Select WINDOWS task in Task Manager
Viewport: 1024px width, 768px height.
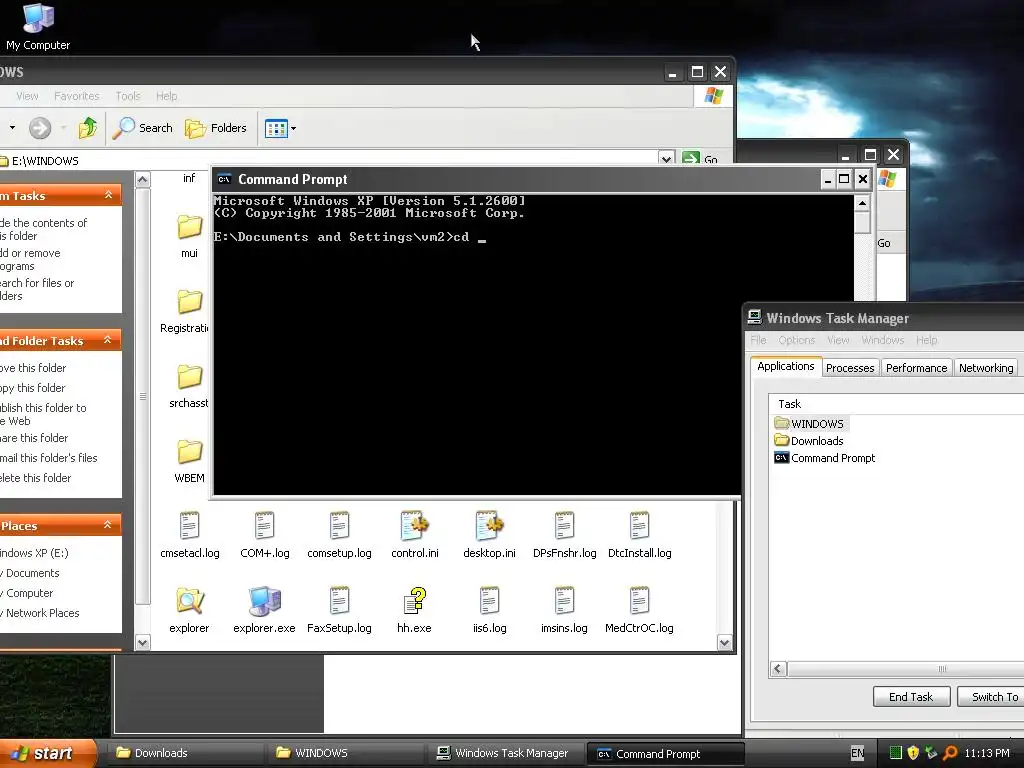810,424
